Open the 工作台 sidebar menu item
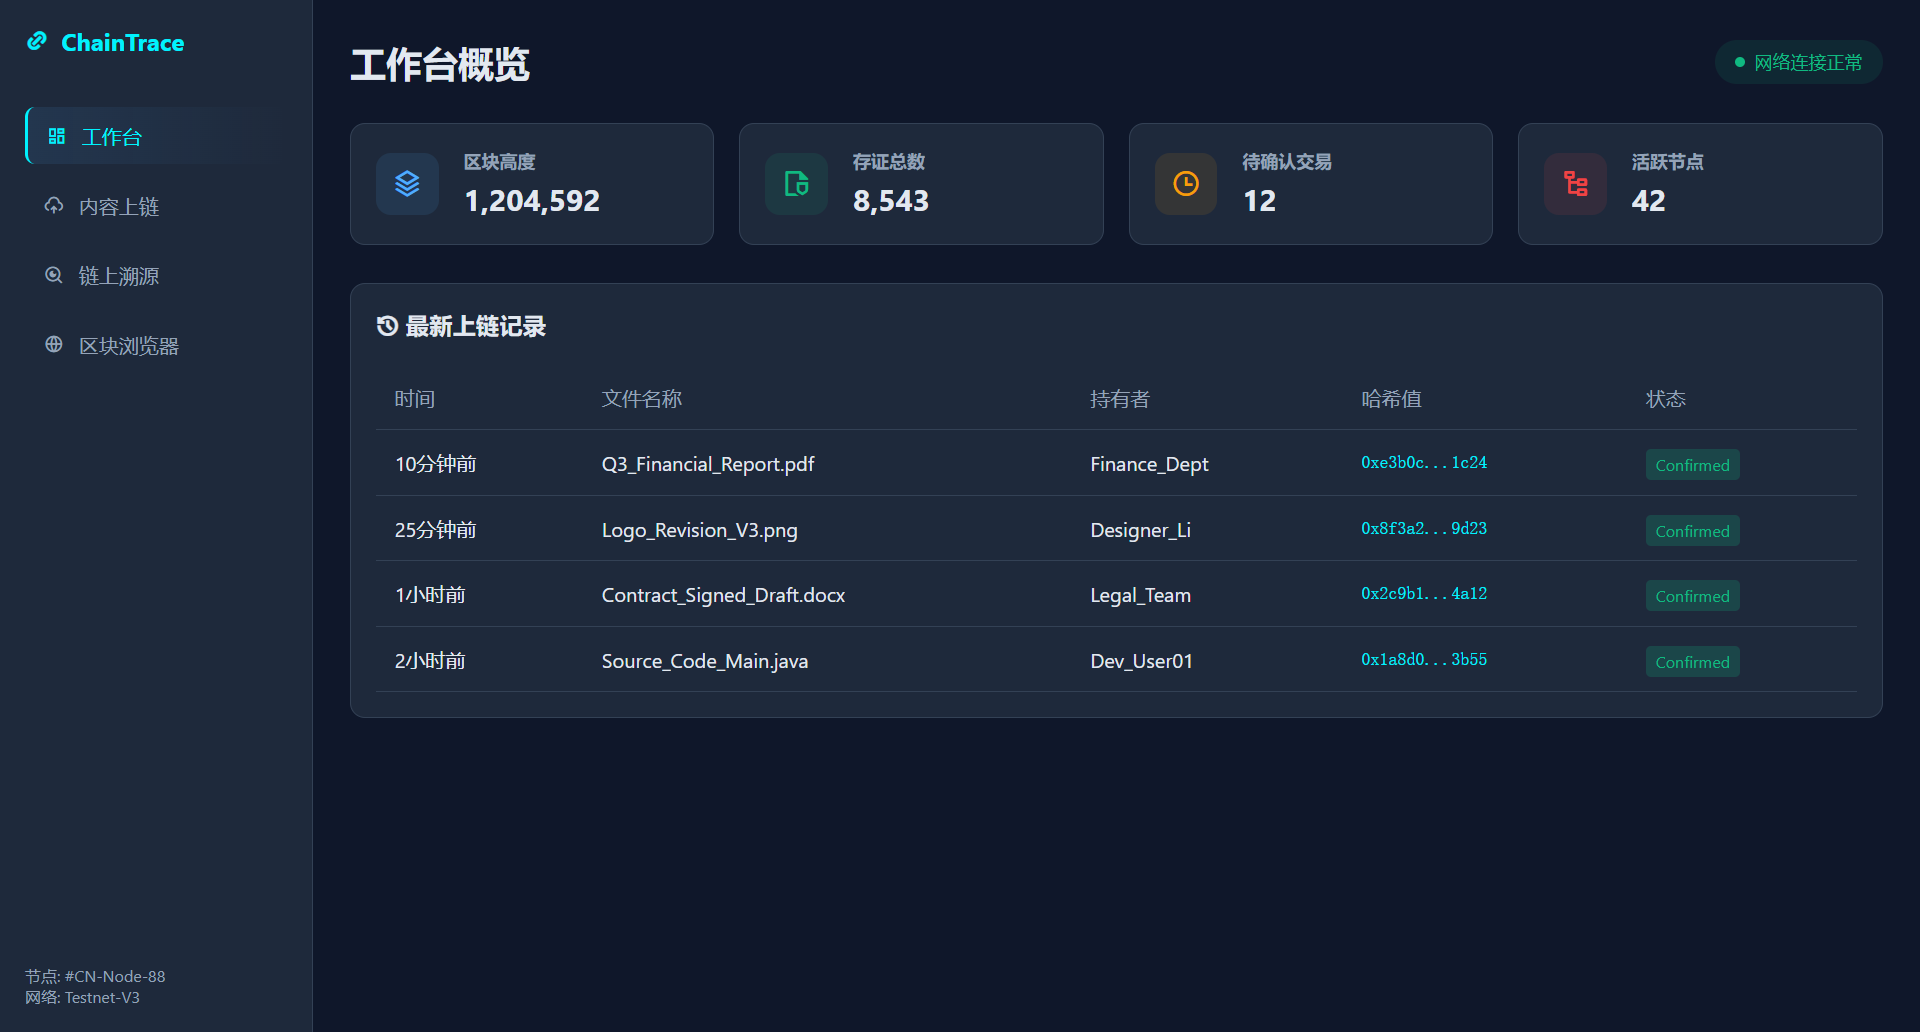1920x1032 pixels. click(110, 137)
